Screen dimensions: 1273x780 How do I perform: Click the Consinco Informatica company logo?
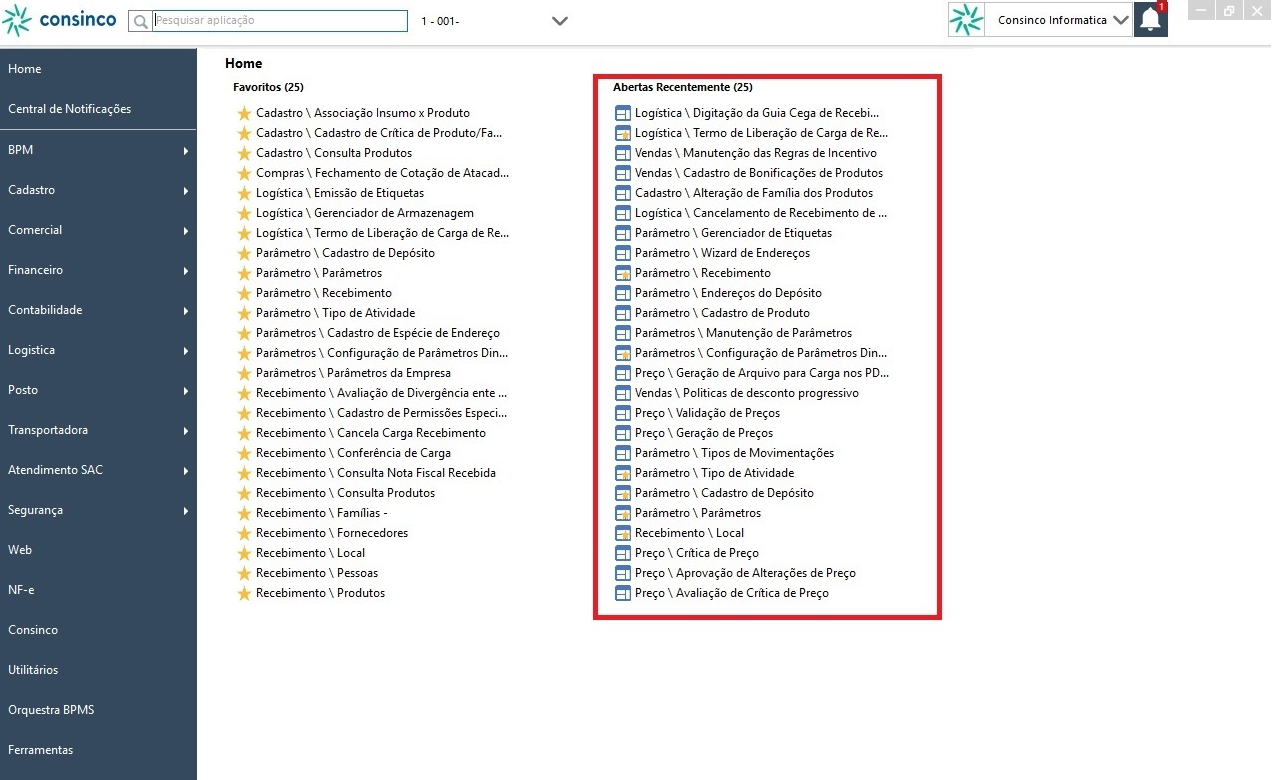point(966,20)
